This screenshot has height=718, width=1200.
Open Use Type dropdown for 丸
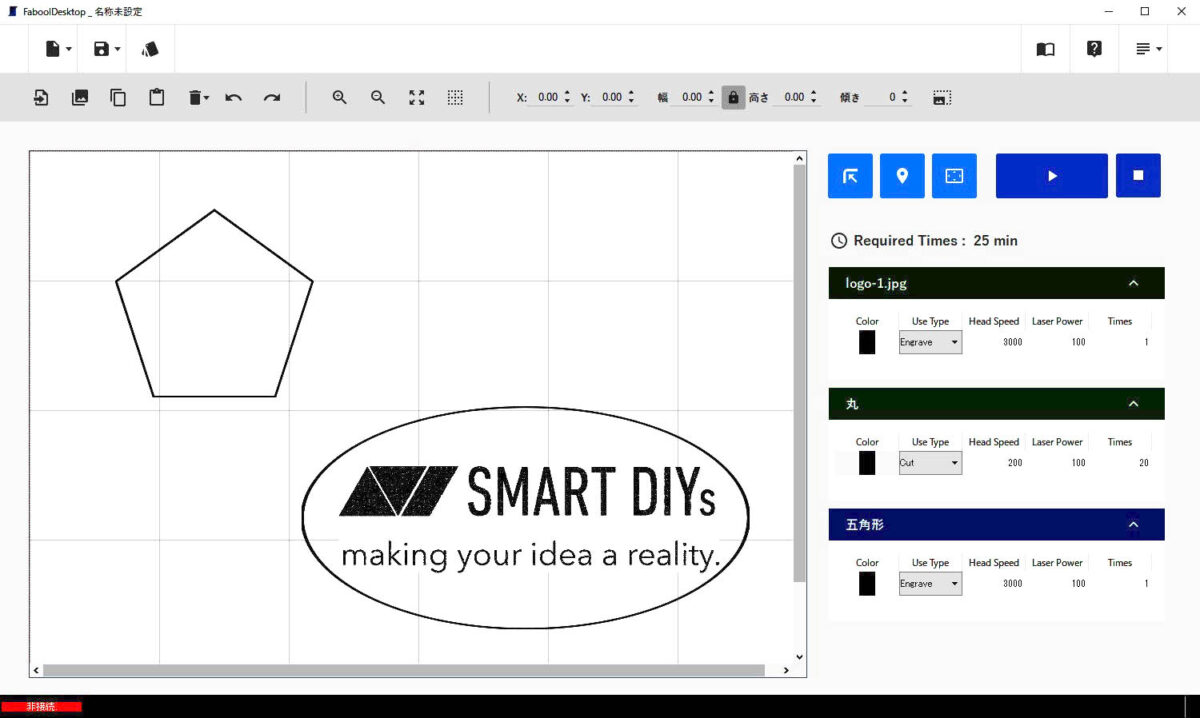coord(930,463)
